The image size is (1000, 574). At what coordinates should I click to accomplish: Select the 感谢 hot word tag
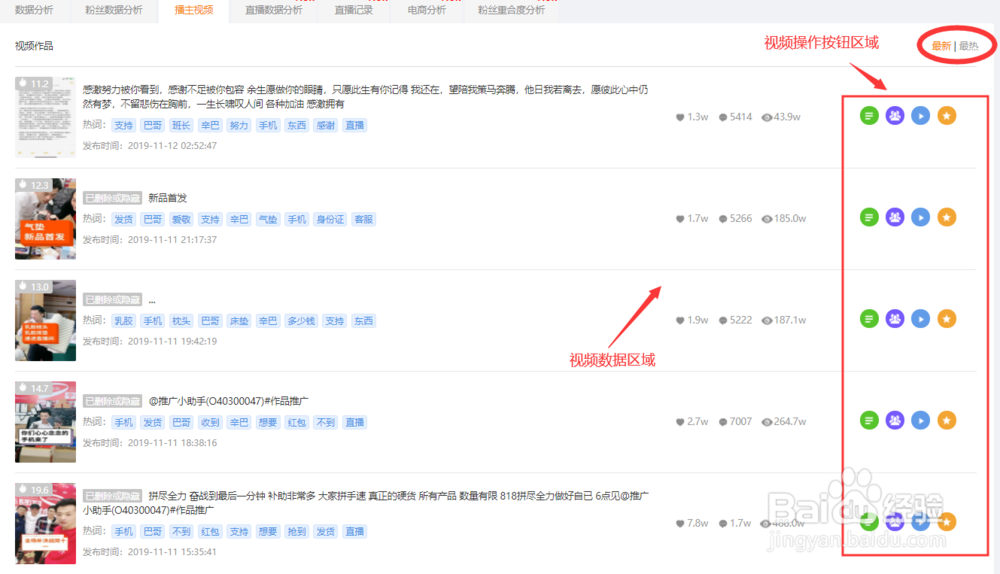point(325,125)
